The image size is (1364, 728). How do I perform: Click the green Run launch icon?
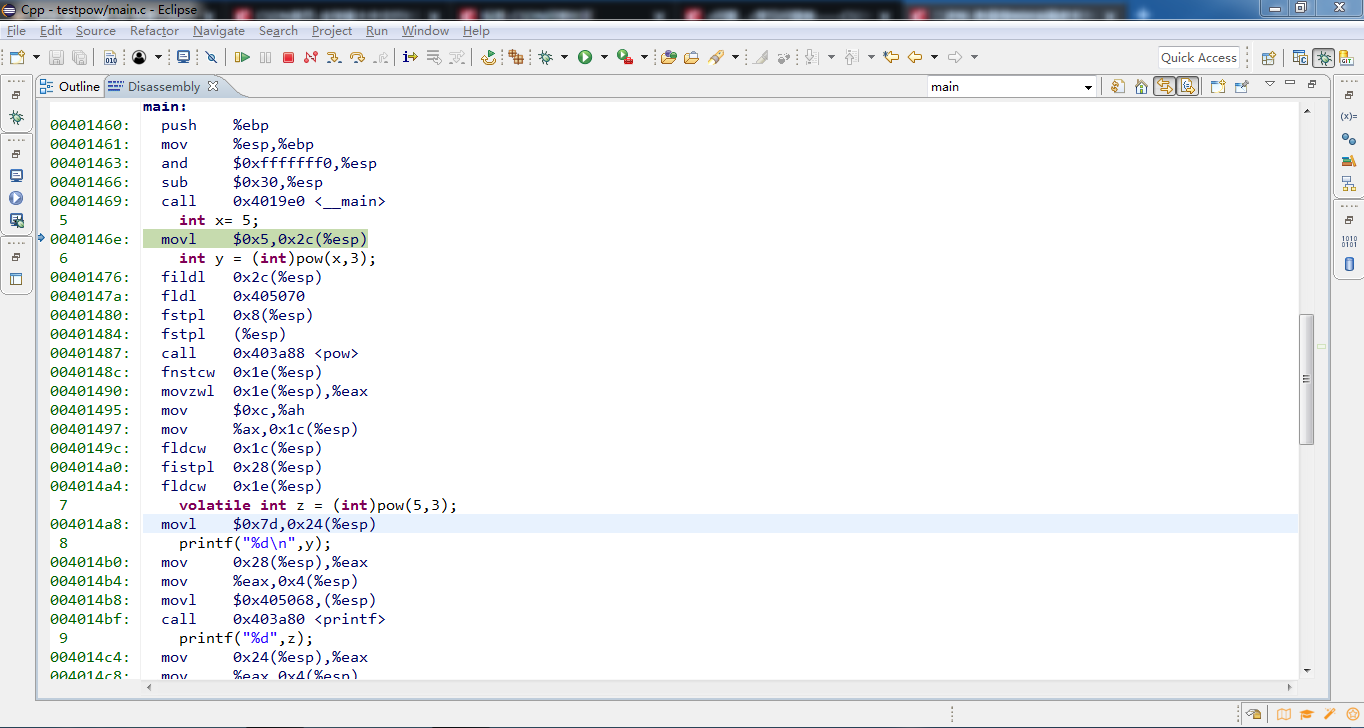pyautogui.click(x=585, y=58)
